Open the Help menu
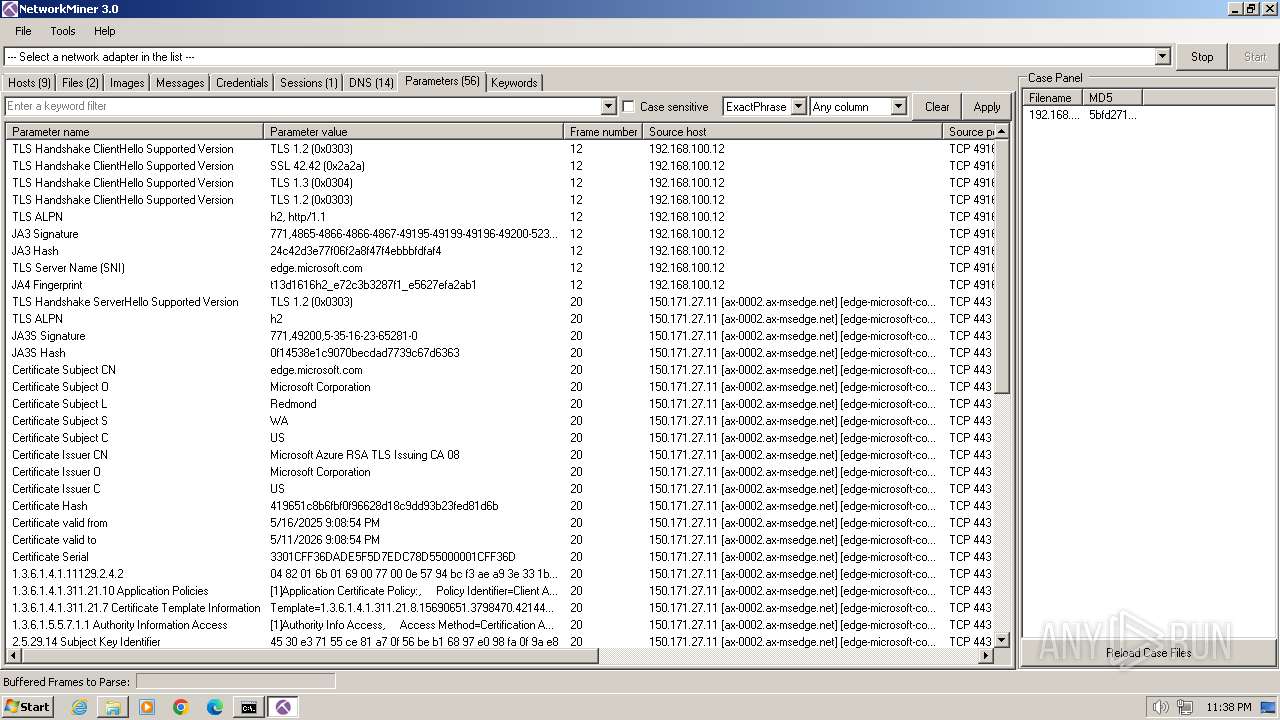Screen dimensions: 1280x720 tap(105, 31)
